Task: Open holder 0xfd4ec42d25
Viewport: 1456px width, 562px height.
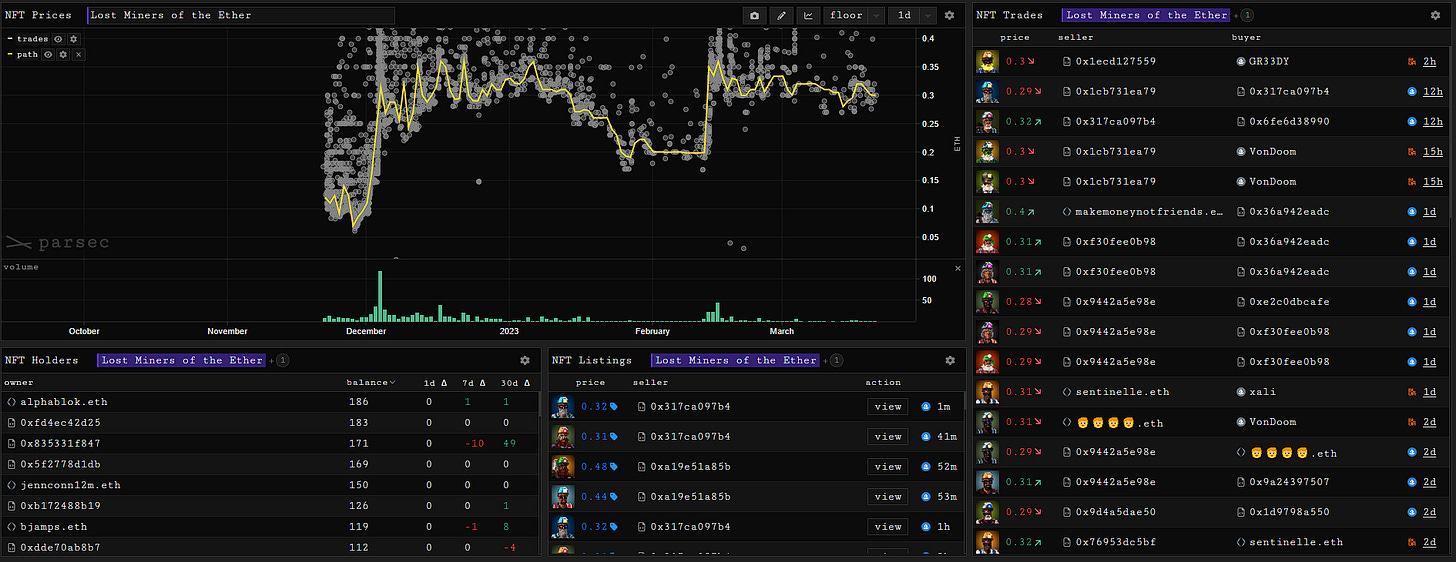Action: [60, 422]
